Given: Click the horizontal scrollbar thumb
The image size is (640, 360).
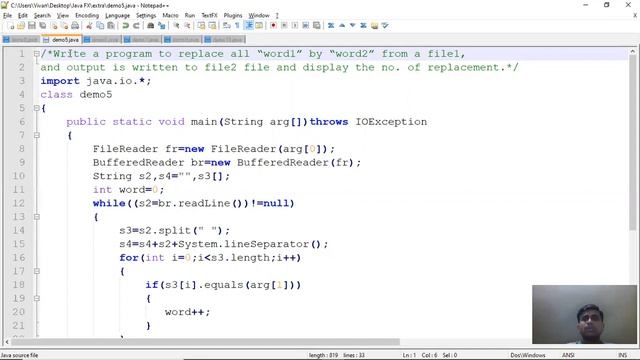Looking at the screenshot, I should click(206, 342).
